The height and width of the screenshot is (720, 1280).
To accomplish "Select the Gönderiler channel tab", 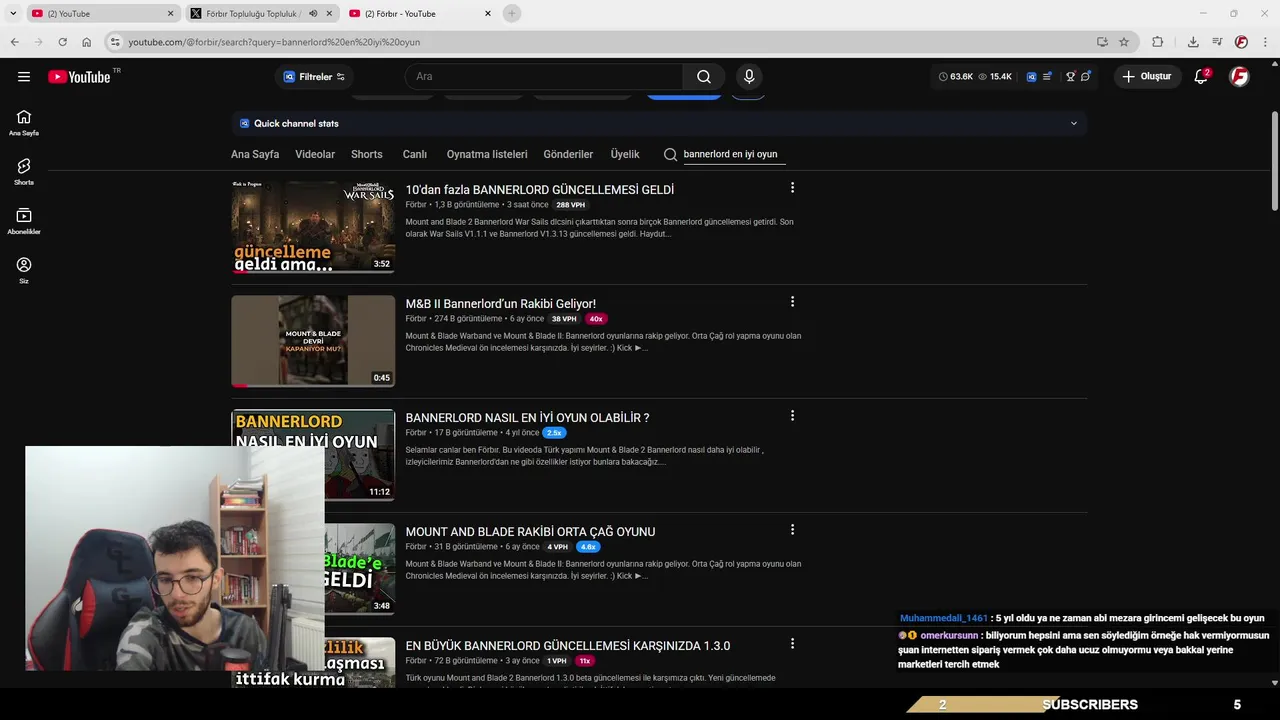I will [568, 154].
